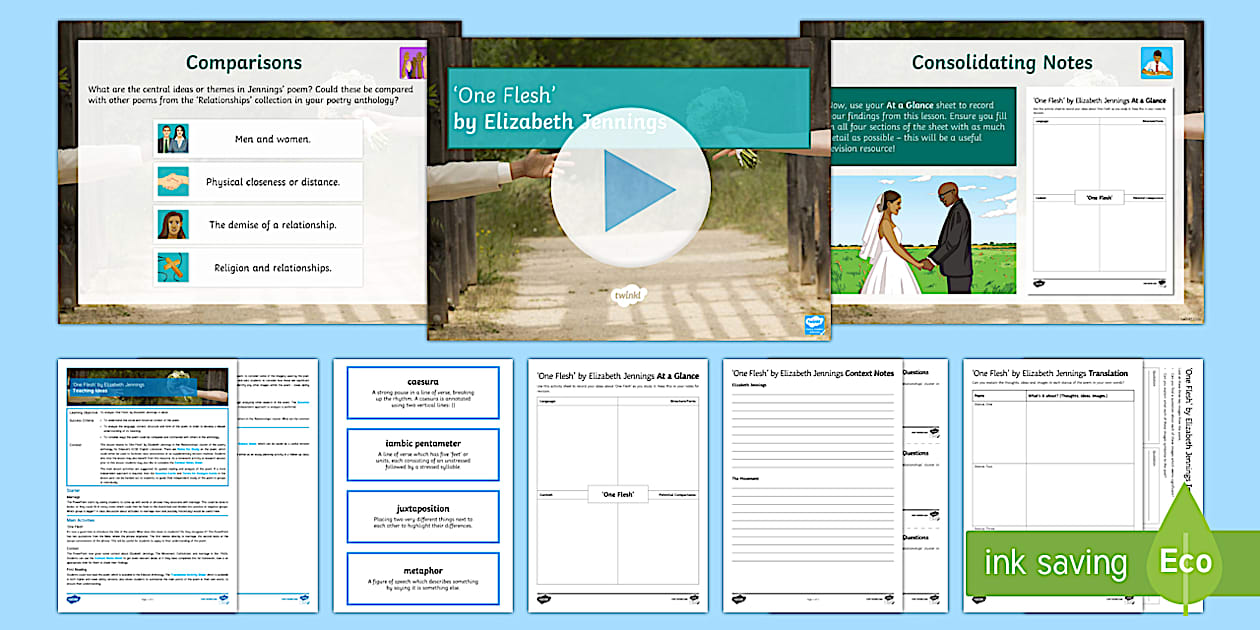Click the purple icon on the Comparisons slide corner
This screenshot has height=630, width=1260.
[x=412, y=63]
